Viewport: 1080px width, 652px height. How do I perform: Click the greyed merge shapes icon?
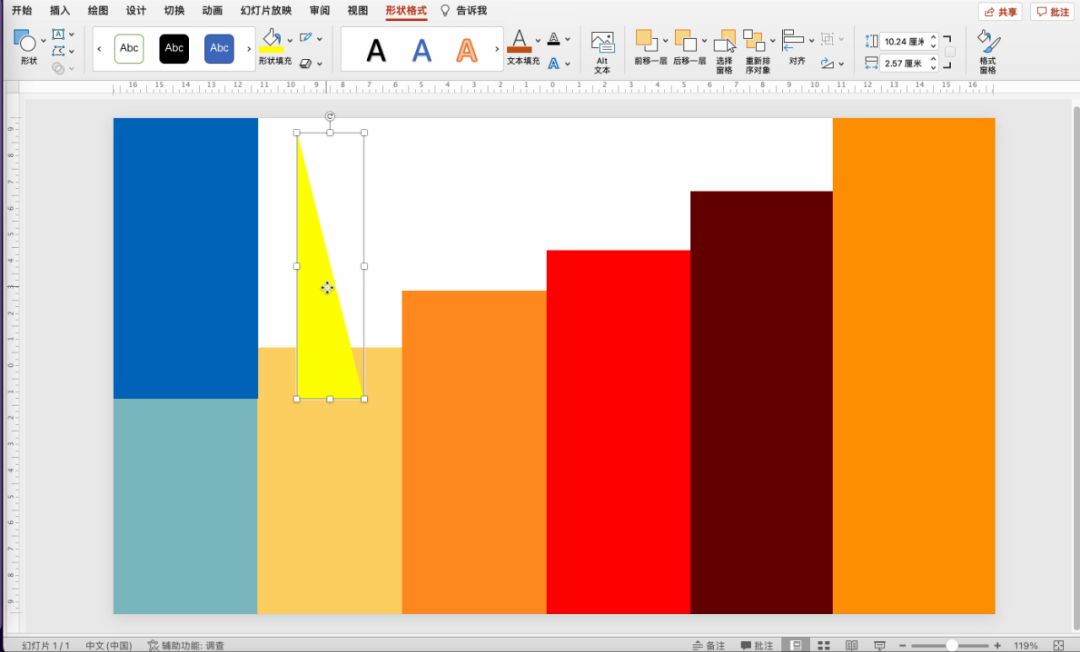(x=59, y=68)
